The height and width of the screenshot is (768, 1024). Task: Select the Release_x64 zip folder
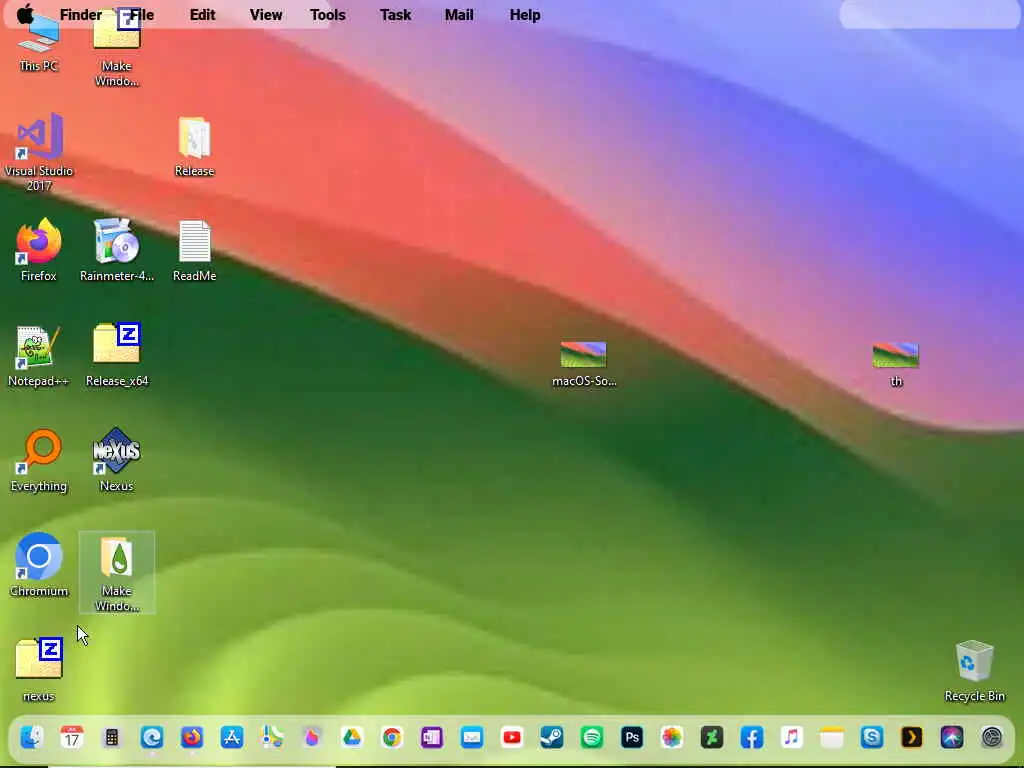116,355
